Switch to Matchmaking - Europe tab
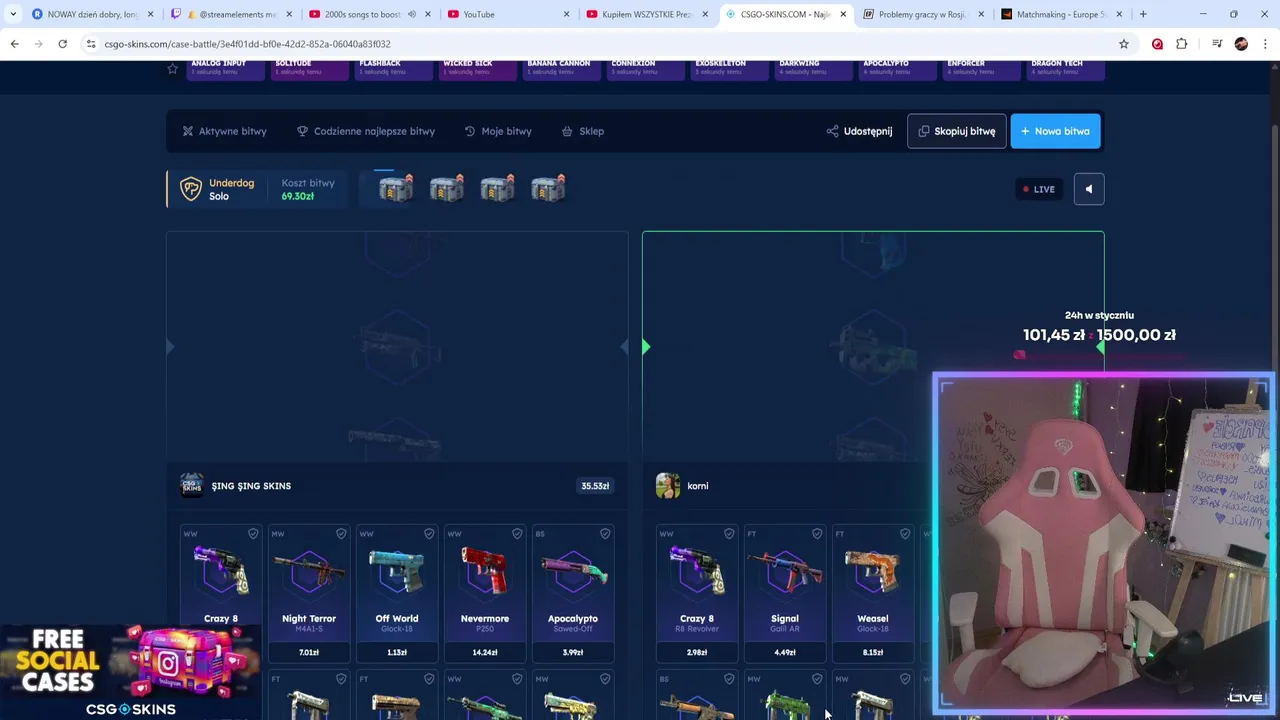The width and height of the screenshot is (1280, 720). pos(1061,14)
